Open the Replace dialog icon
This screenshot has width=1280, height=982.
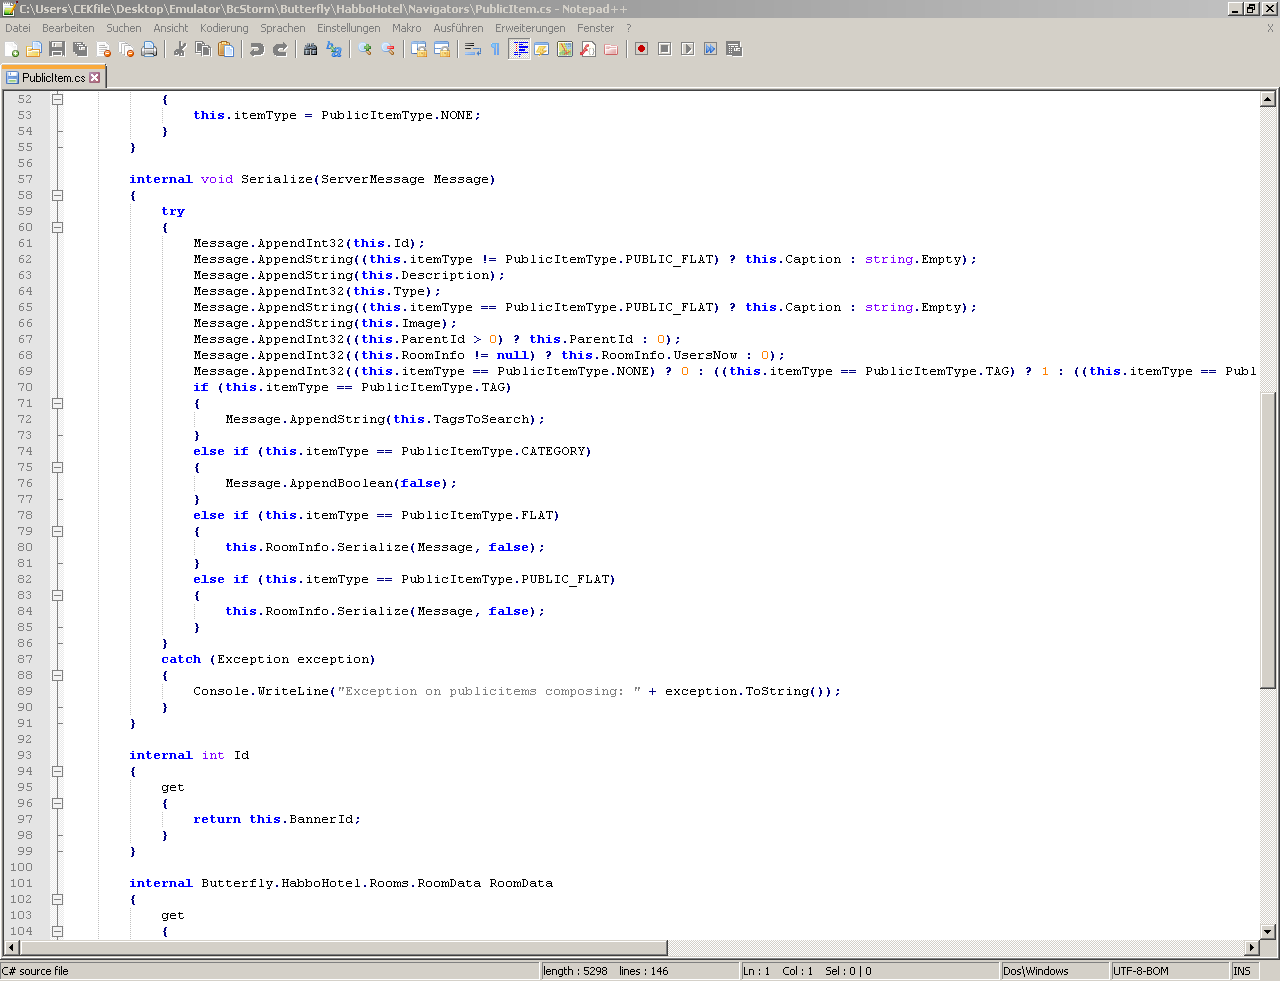334,49
